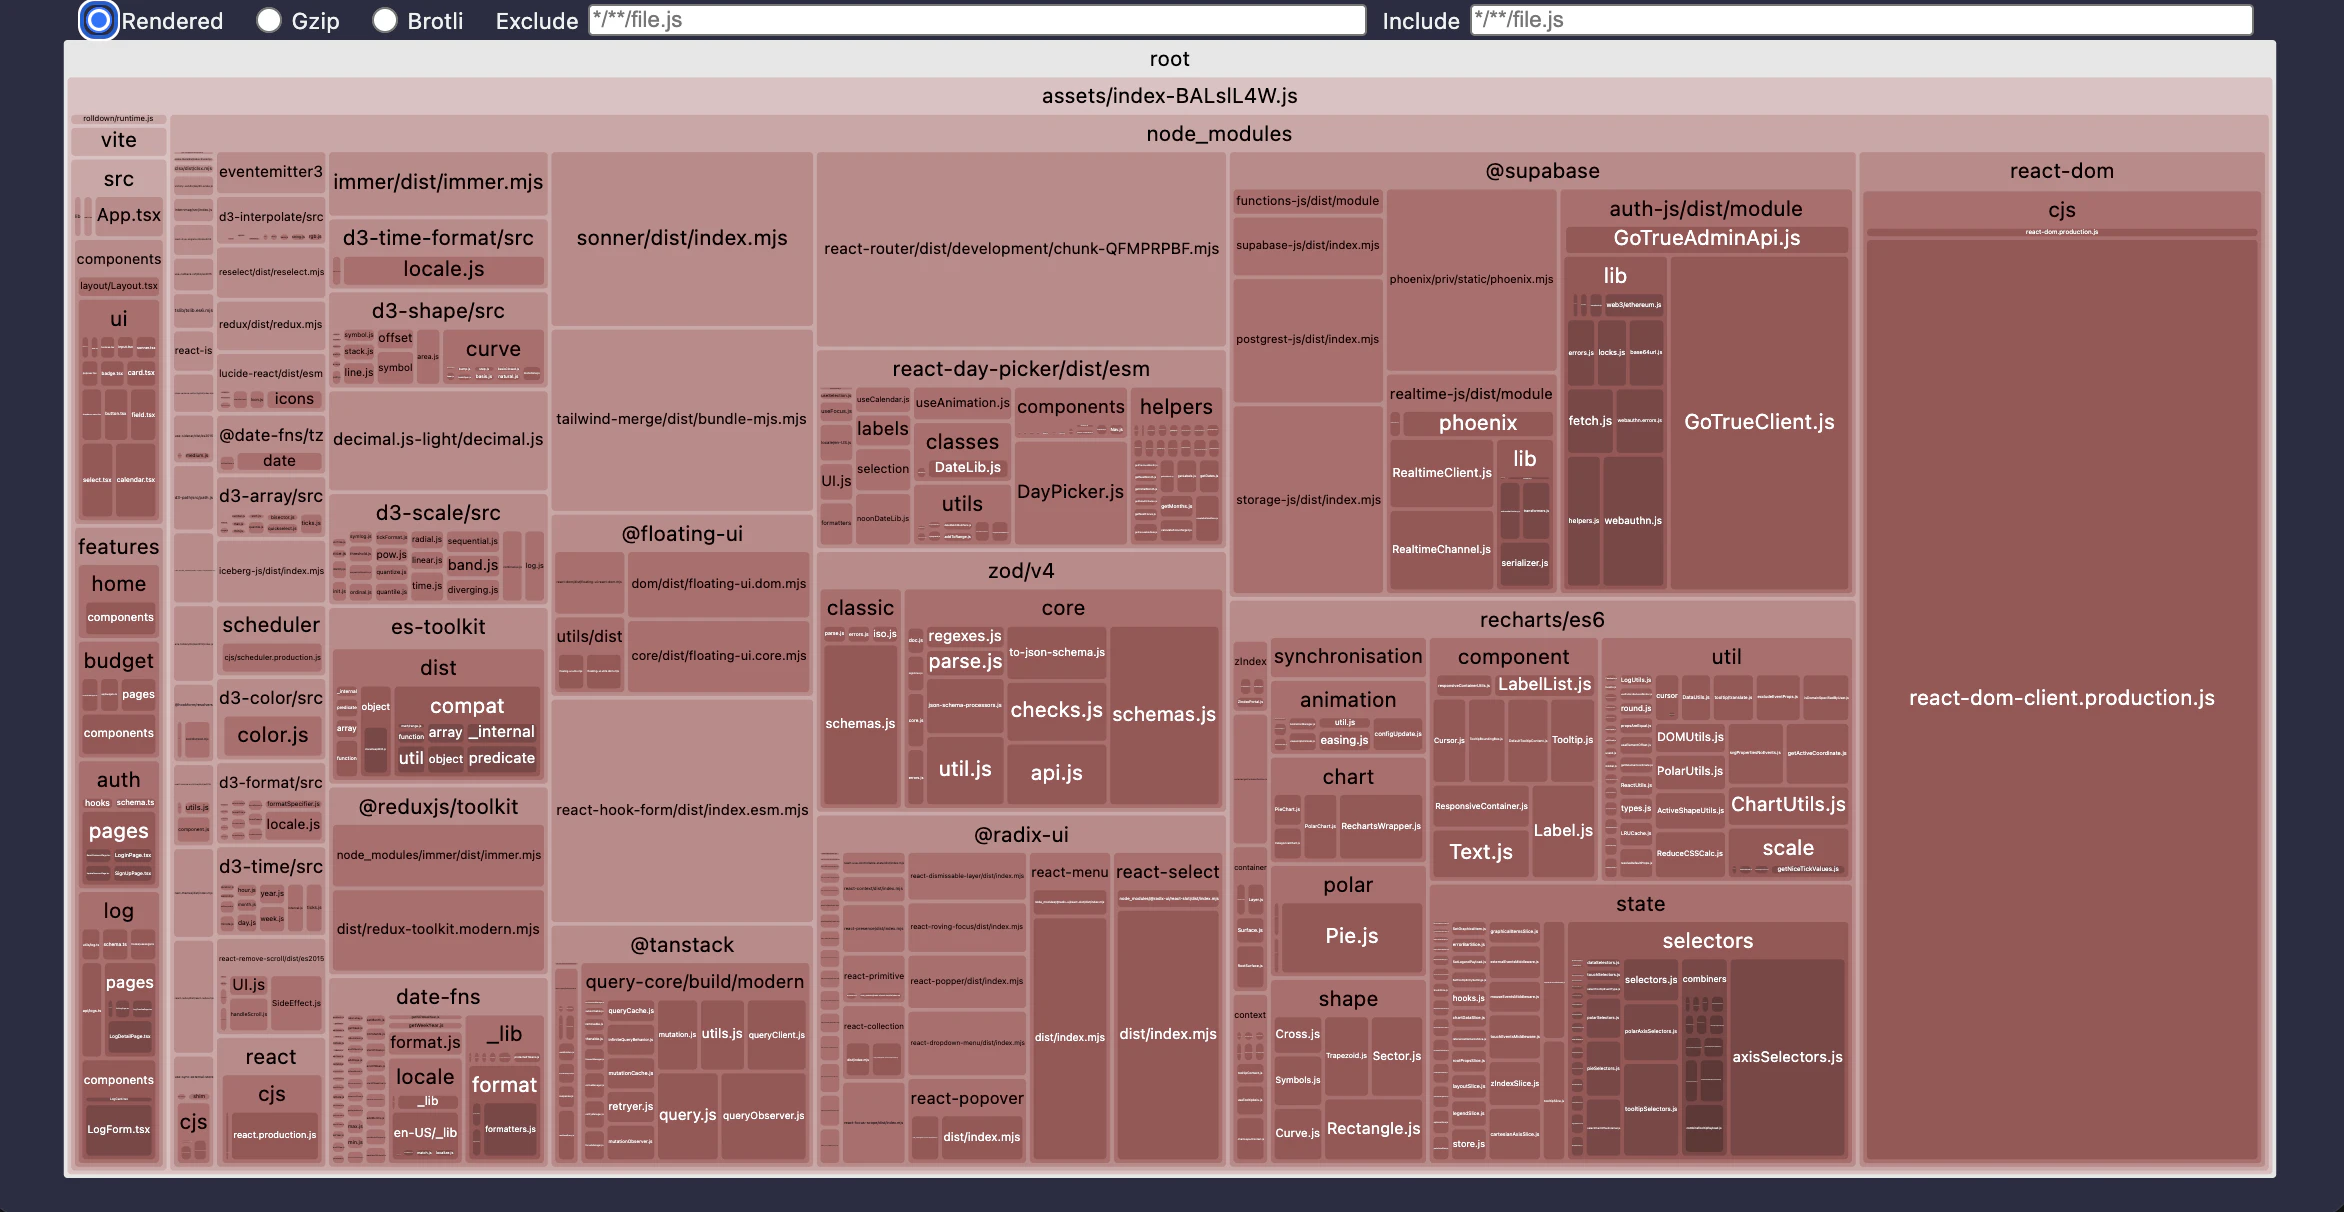
Task: Open the fetch.js block
Action: 1590,421
